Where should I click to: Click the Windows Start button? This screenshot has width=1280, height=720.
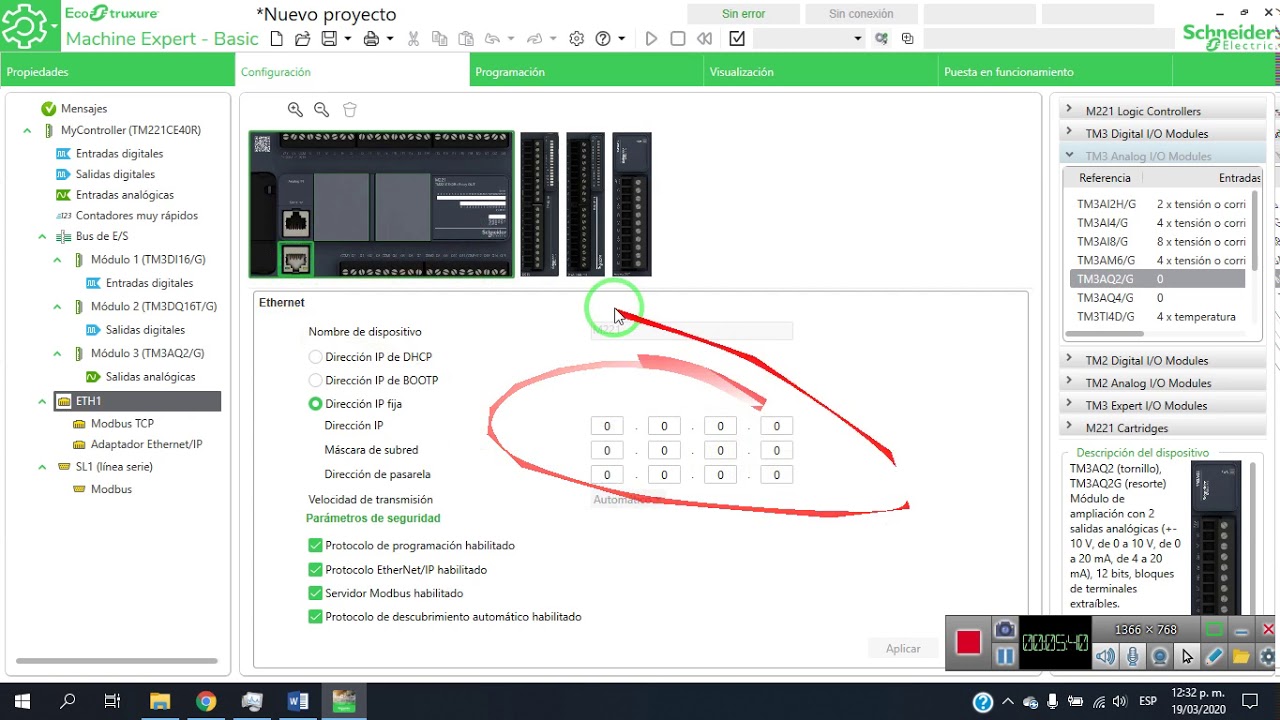(22, 701)
